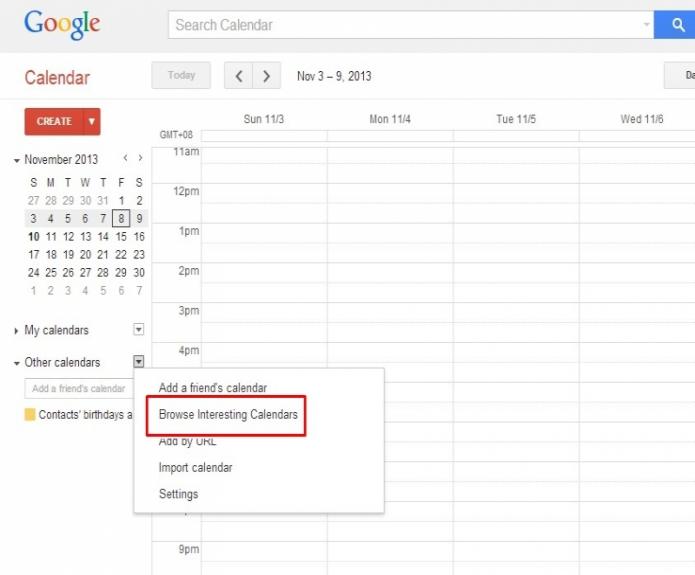The height and width of the screenshot is (575, 695).
Task: Open the My calendars options dropdown
Action: coord(139,329)
